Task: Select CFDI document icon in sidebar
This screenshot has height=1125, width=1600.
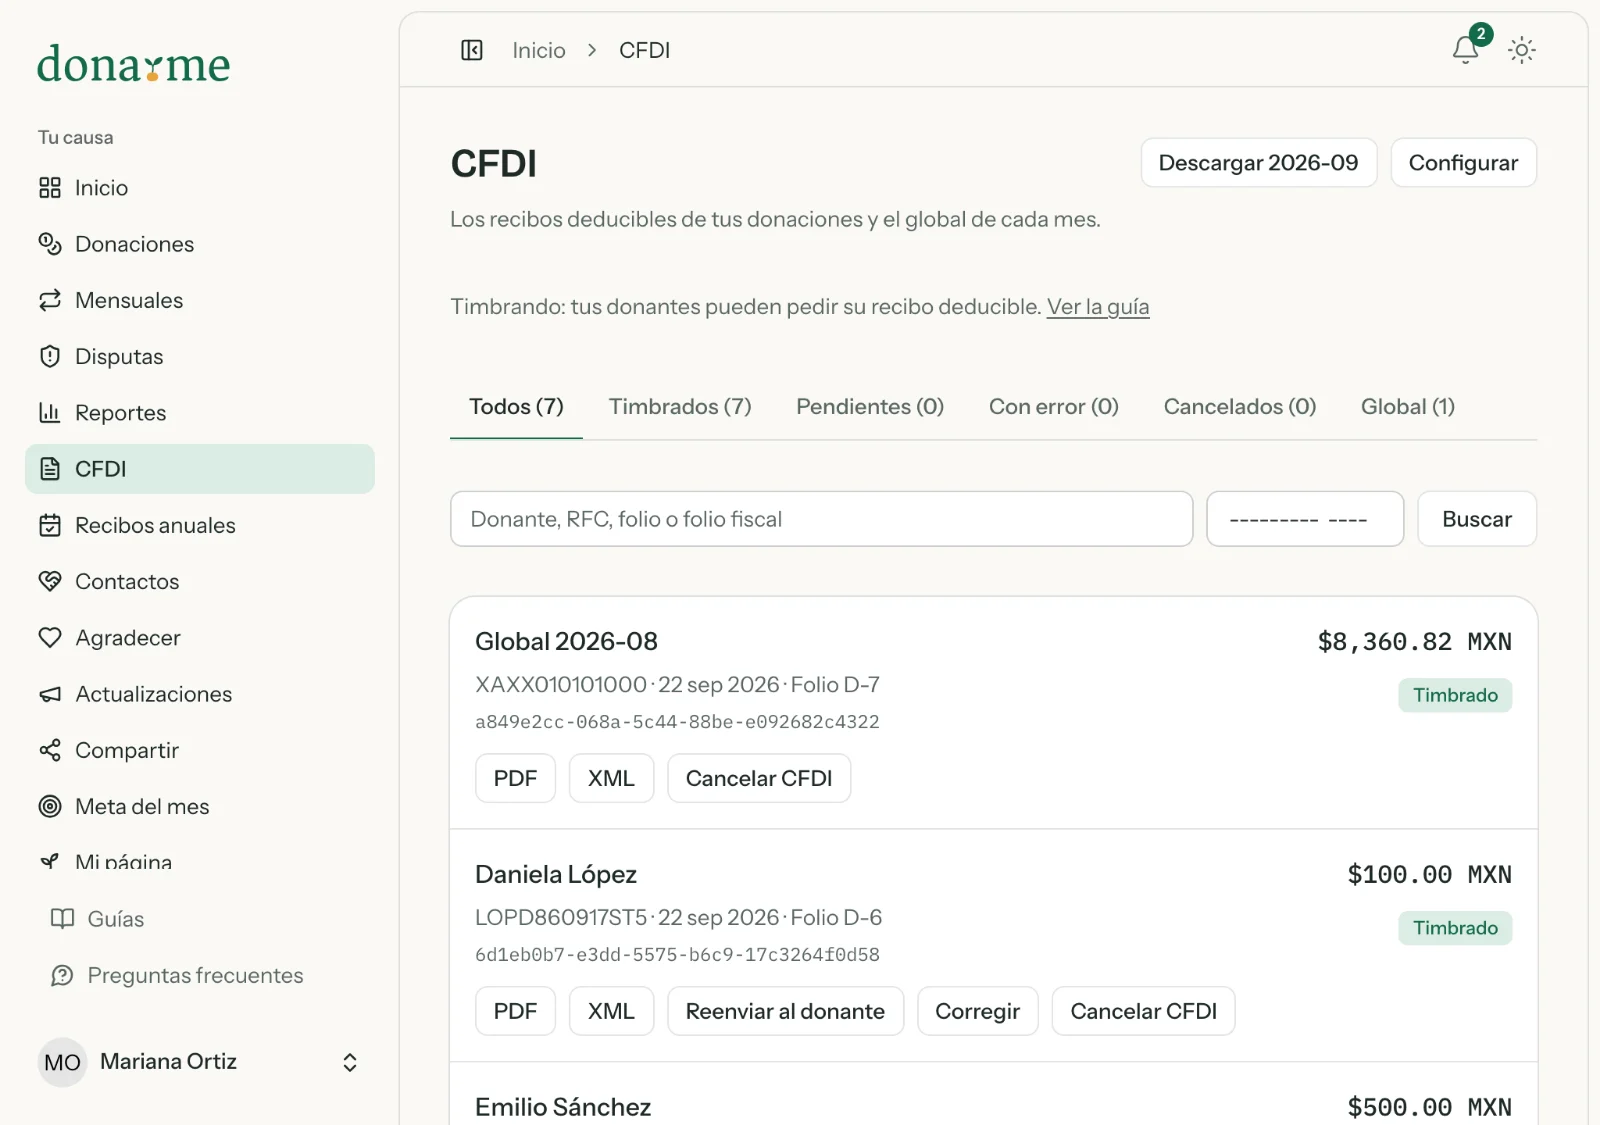Action: (x=50, y=469)
